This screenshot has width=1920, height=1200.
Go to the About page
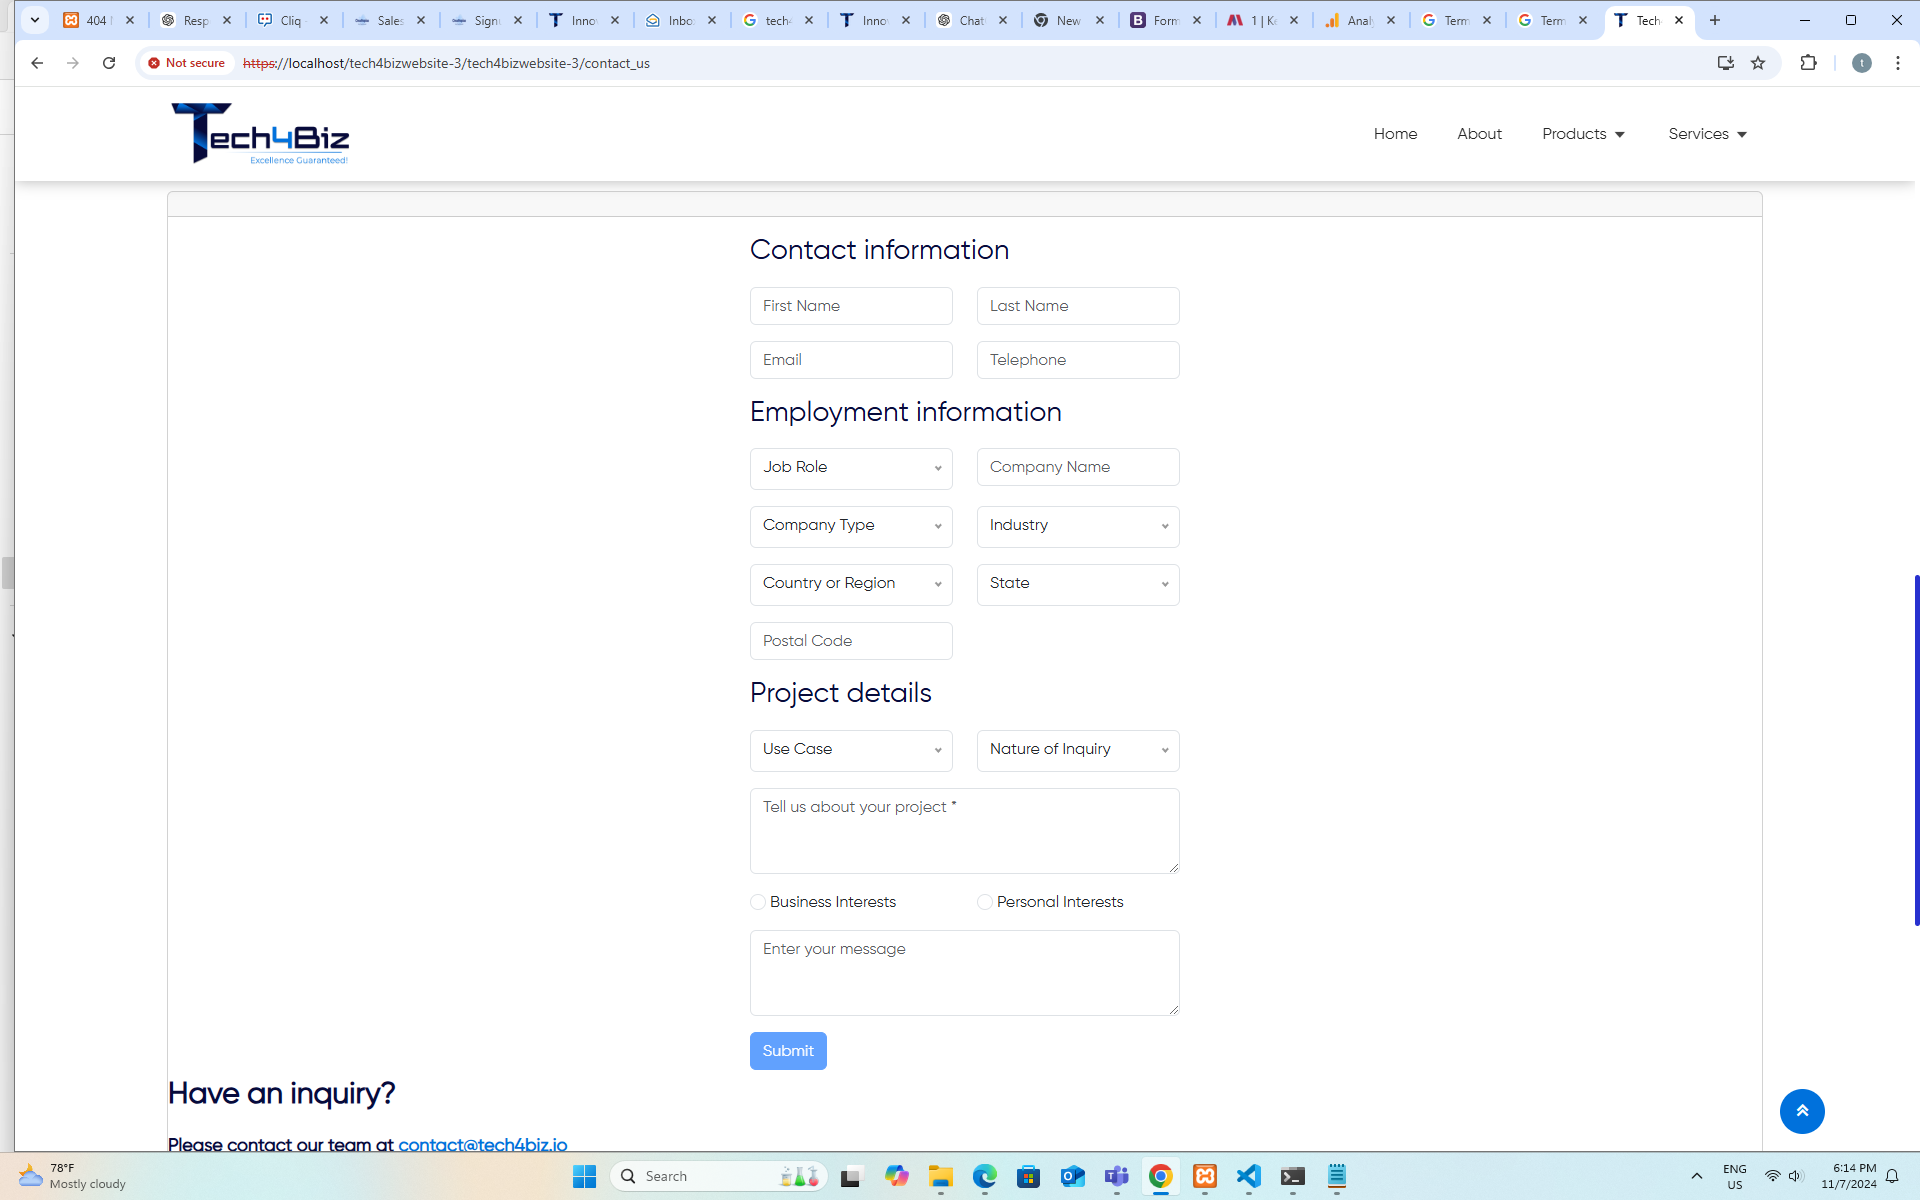click(1479, 134)
